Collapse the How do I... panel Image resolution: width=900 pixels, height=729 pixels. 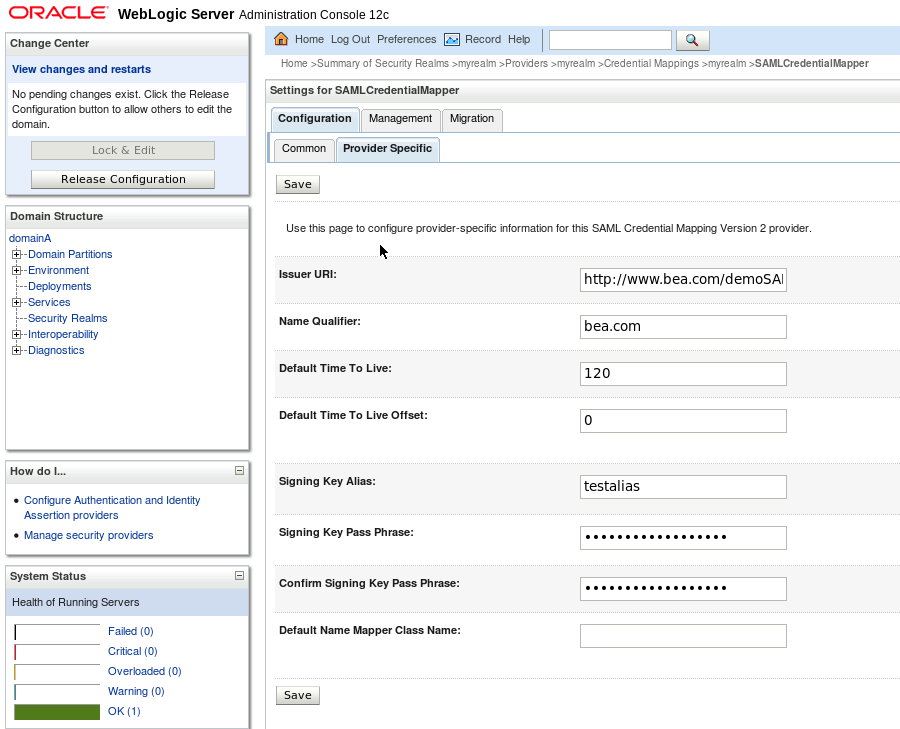239,470
